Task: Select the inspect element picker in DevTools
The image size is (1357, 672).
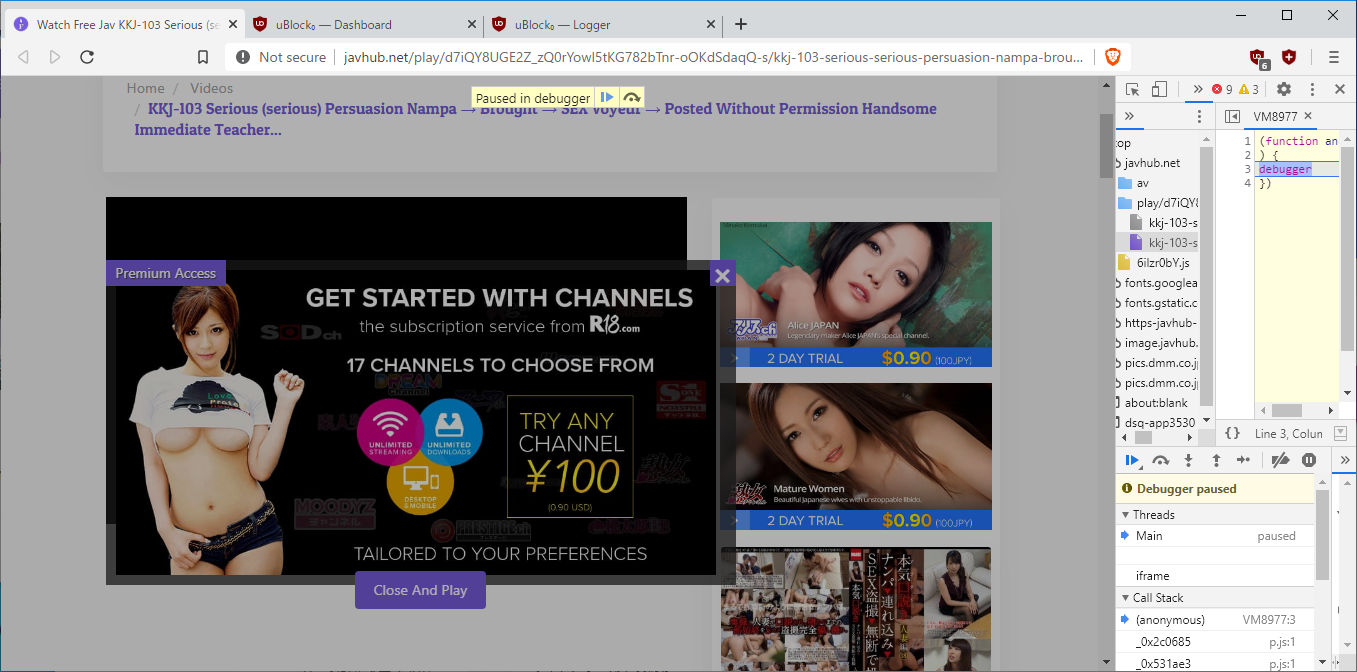Action: click(x=1133, y=89)
